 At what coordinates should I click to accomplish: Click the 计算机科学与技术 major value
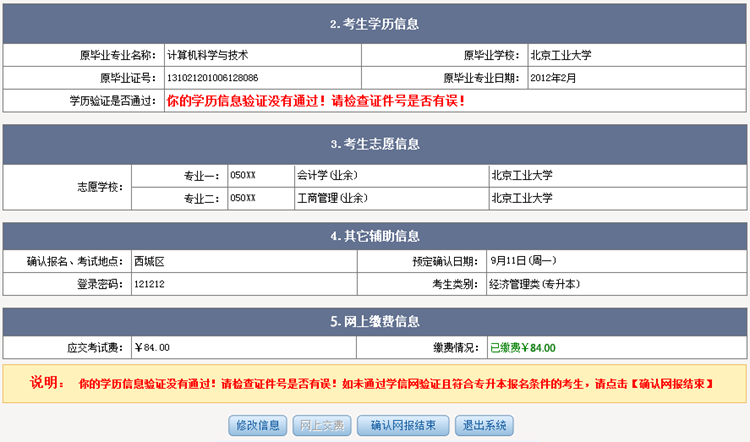pyautogui.click(x=207, y=55)
